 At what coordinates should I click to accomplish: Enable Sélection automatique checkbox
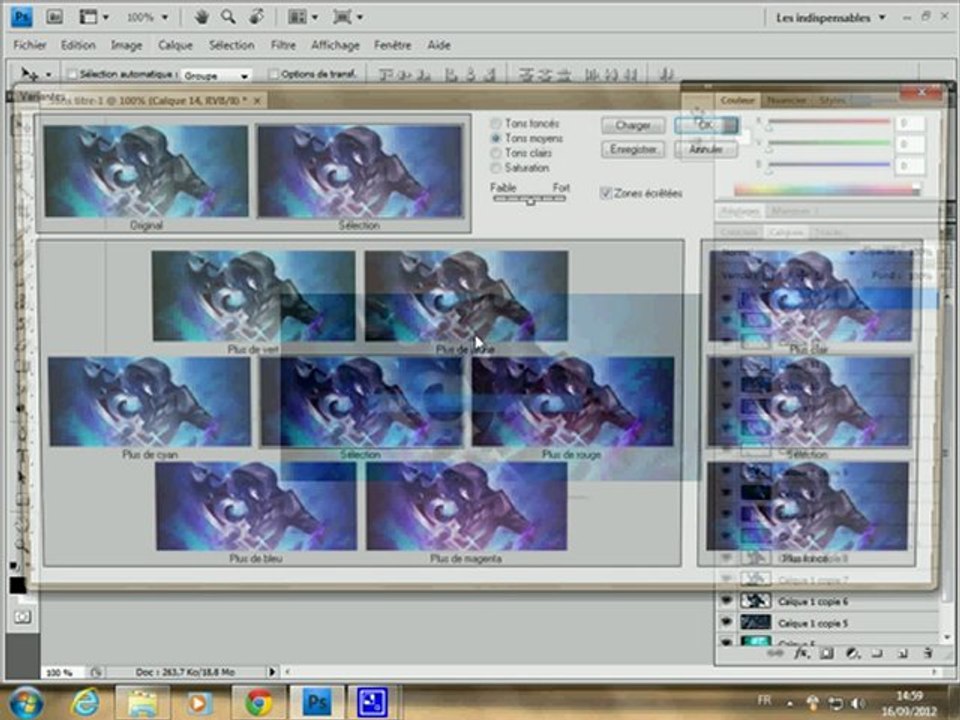72,75
